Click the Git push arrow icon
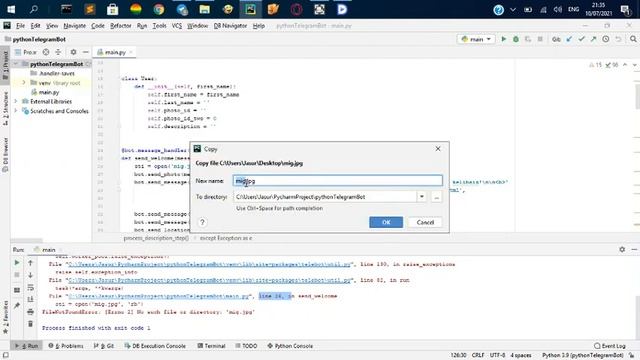 593,39
